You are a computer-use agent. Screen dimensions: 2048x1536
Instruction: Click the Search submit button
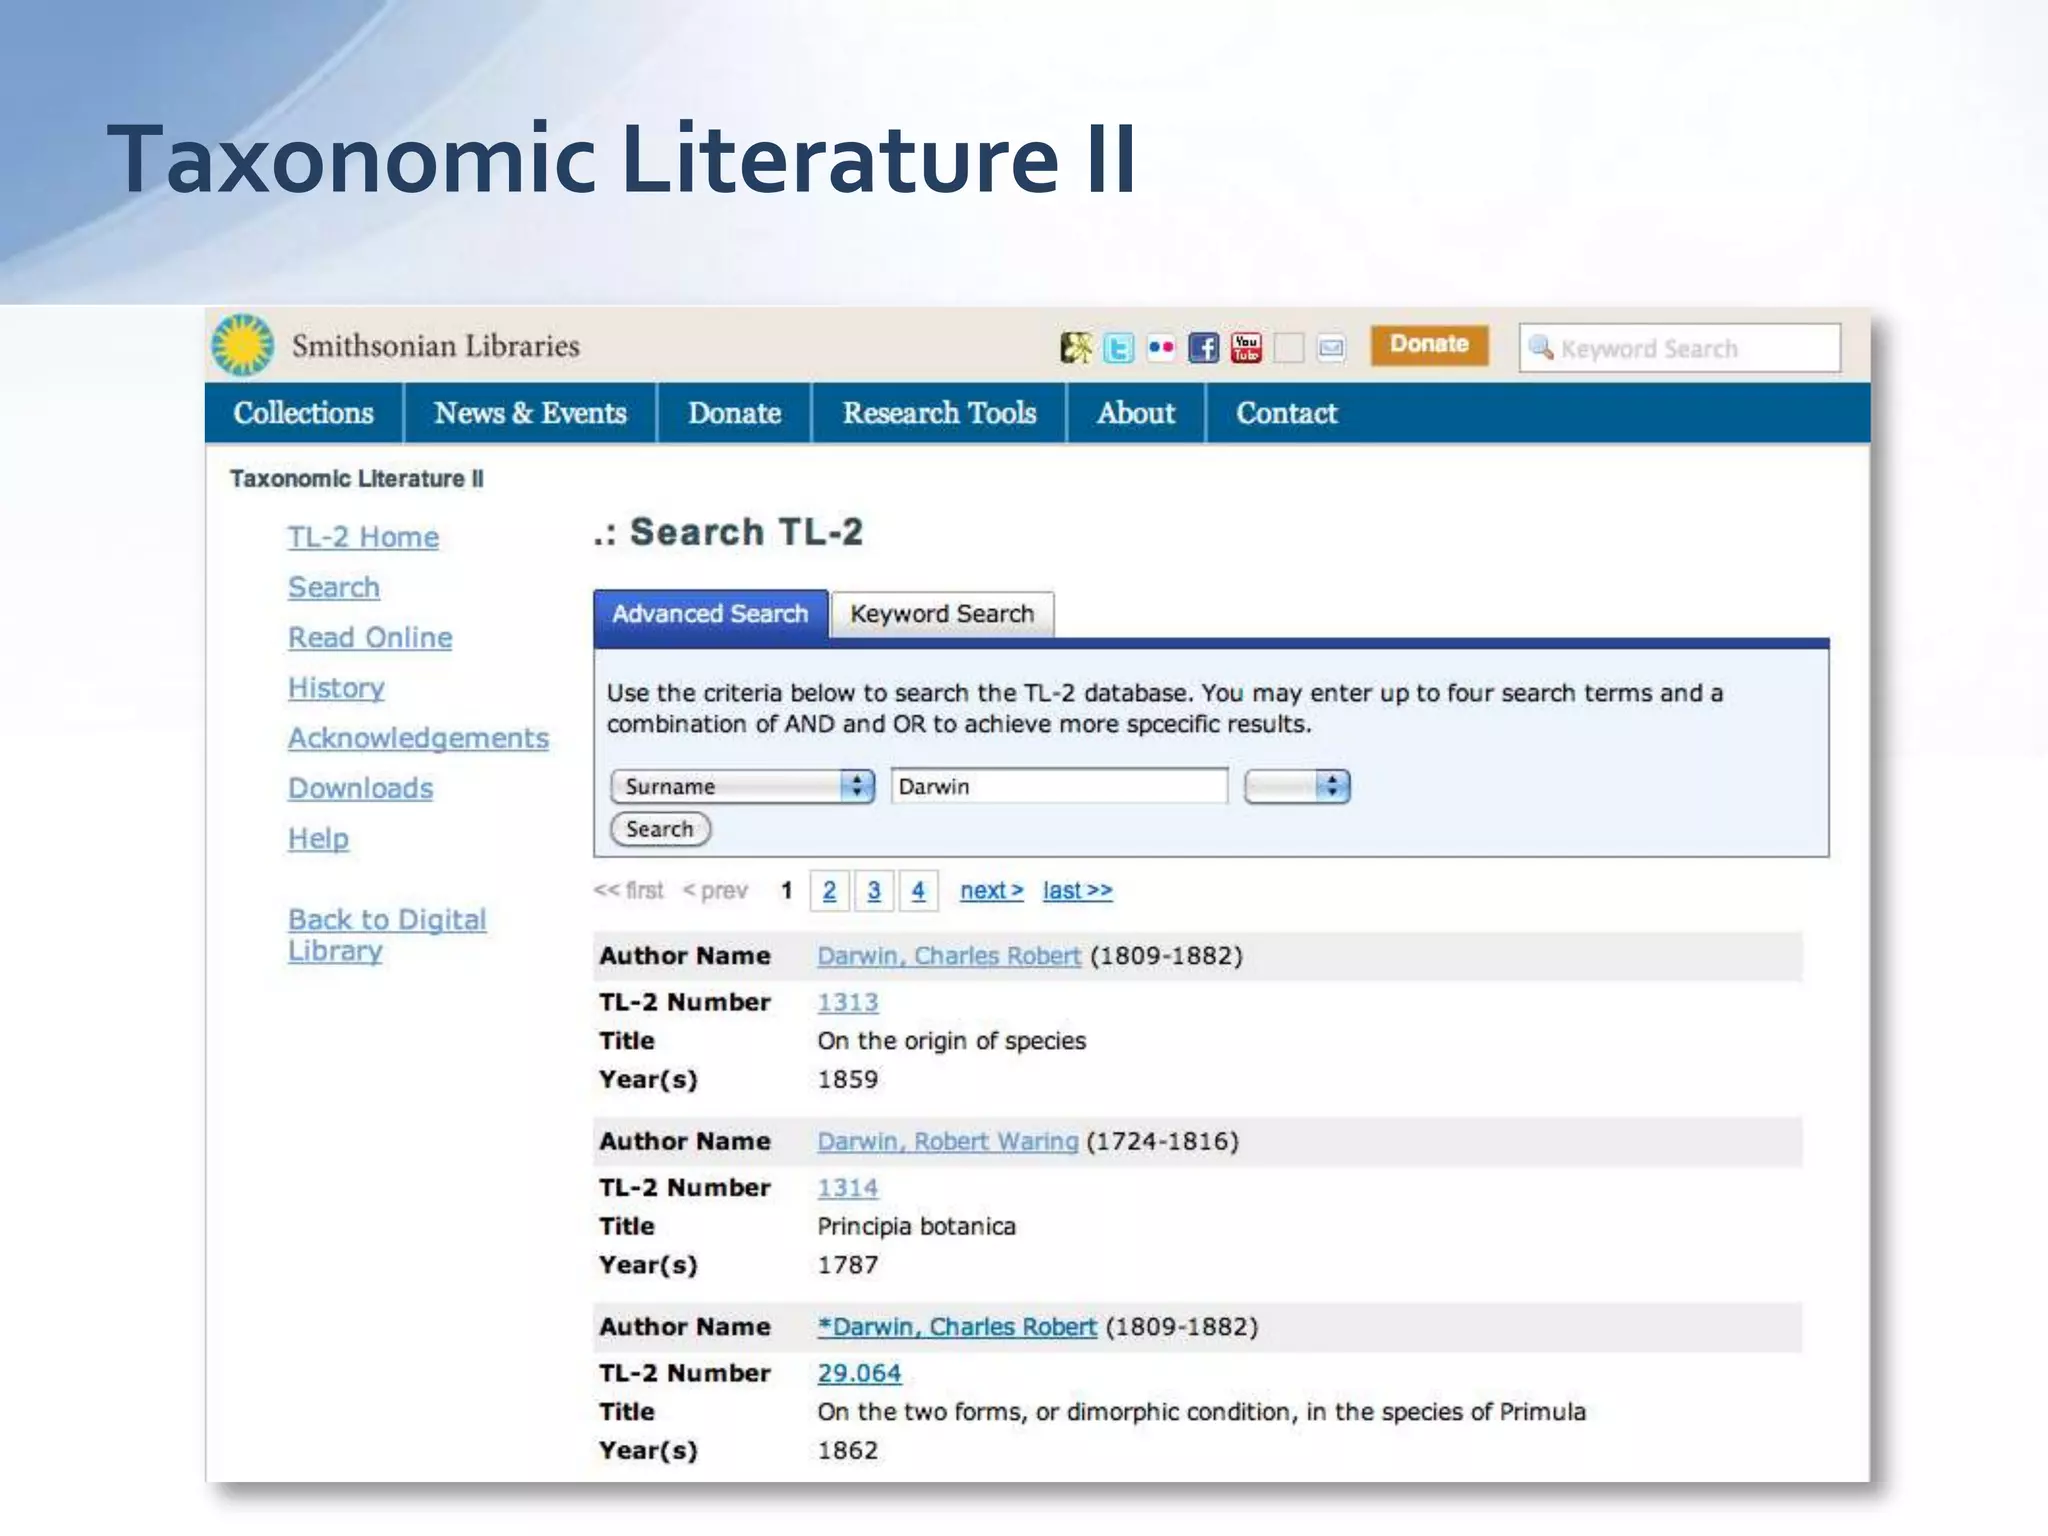click(660, 829)
